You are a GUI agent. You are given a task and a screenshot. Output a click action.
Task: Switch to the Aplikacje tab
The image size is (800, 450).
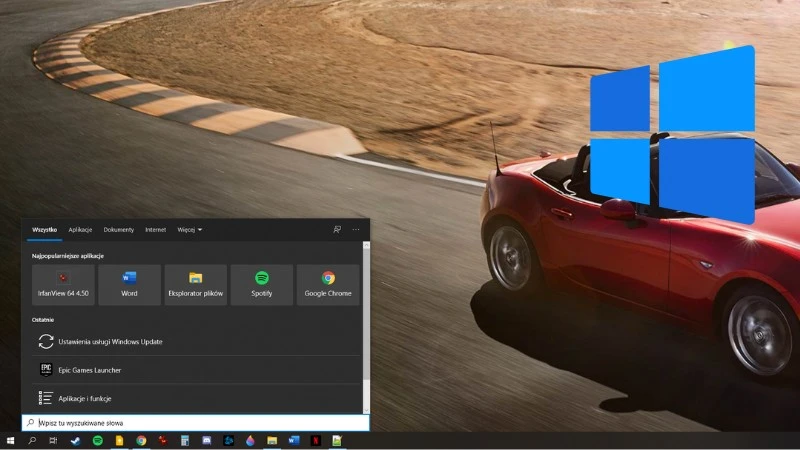(x=80, y=230)
